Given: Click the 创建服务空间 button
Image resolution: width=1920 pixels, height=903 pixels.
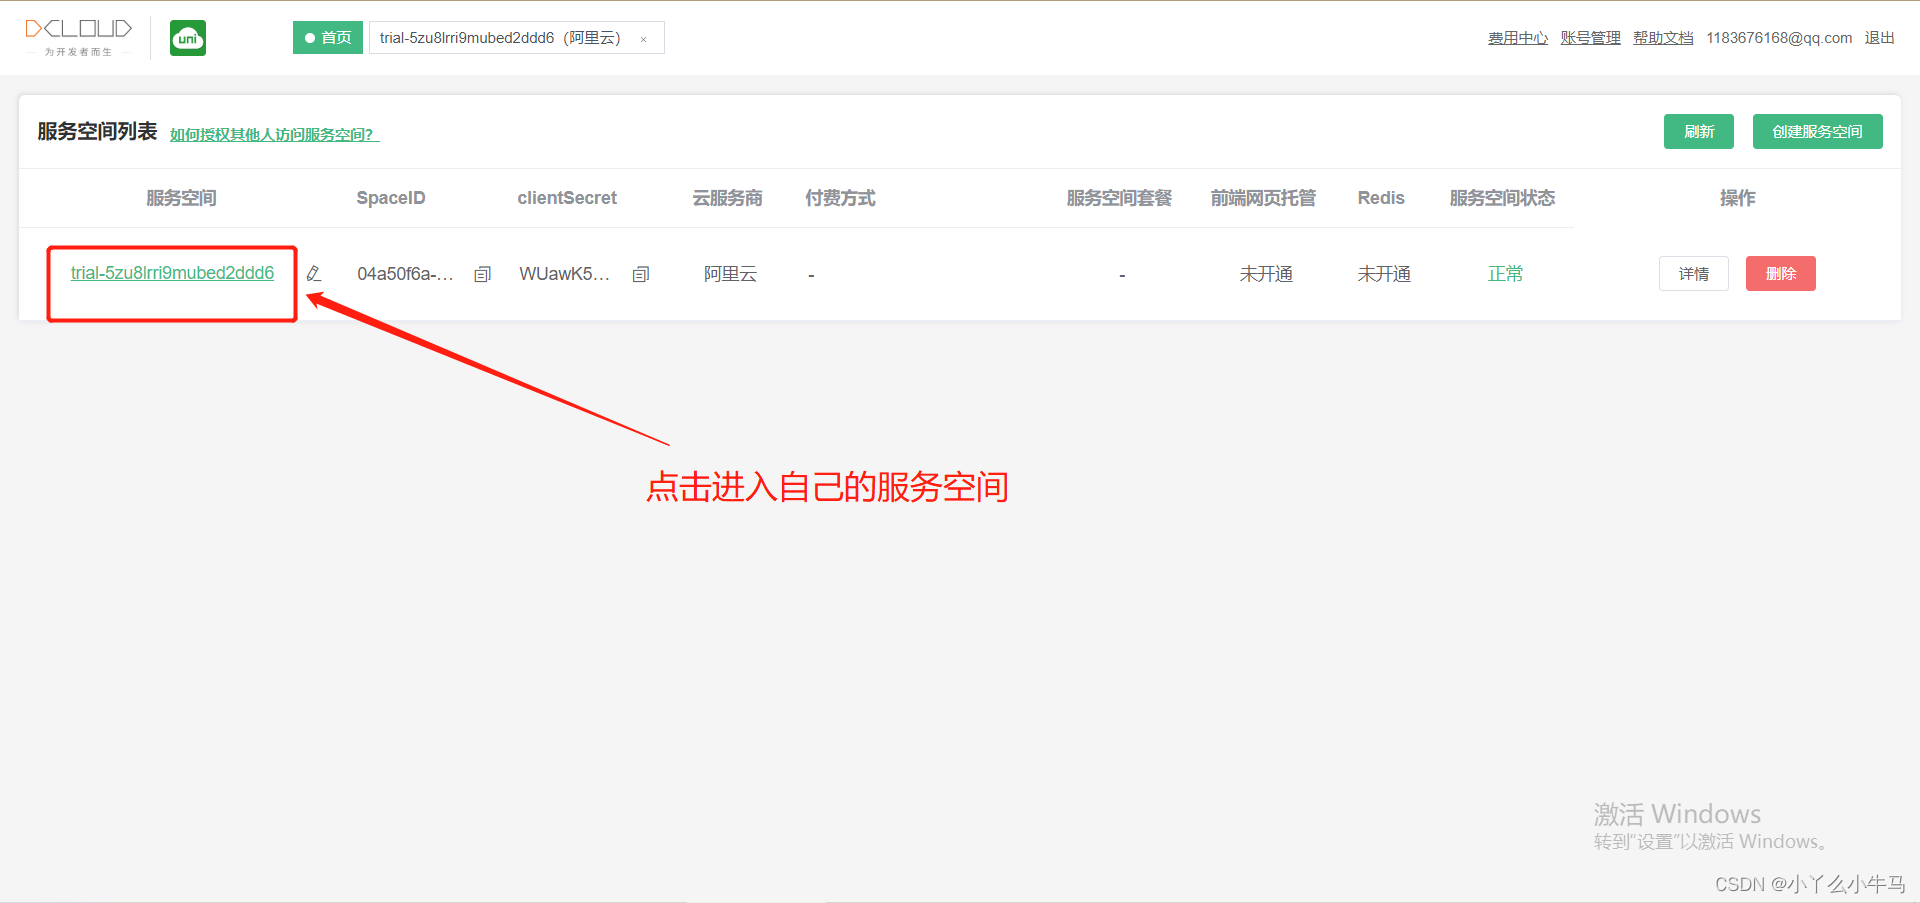Looking at the screenshot, I should [x=1818, y=131].
